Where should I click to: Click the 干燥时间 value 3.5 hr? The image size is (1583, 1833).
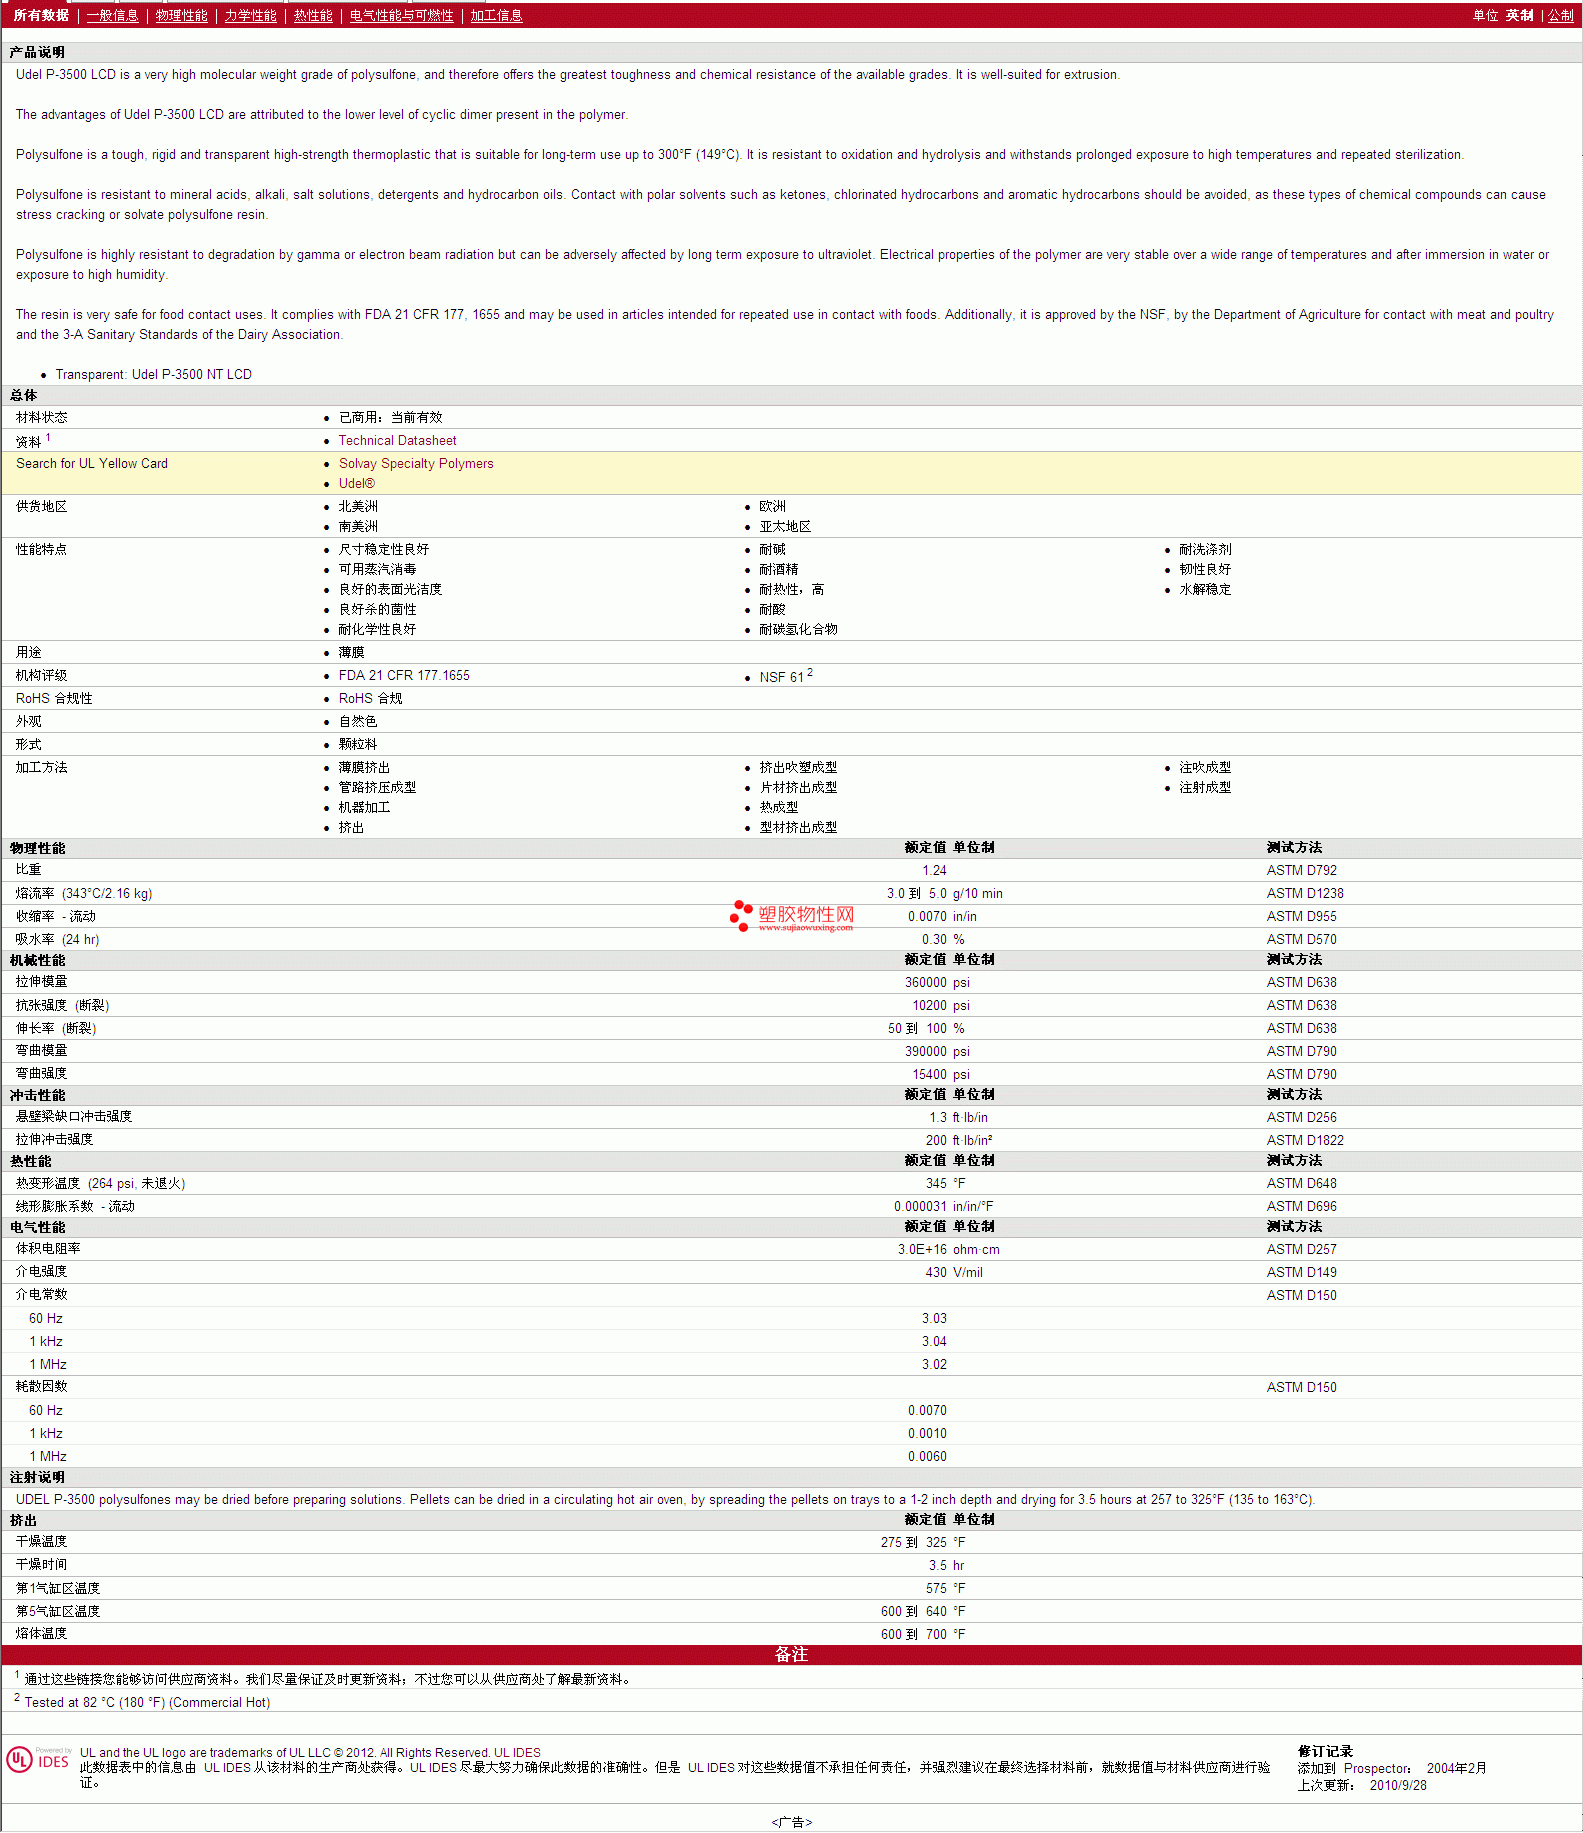click(946, 1566)
